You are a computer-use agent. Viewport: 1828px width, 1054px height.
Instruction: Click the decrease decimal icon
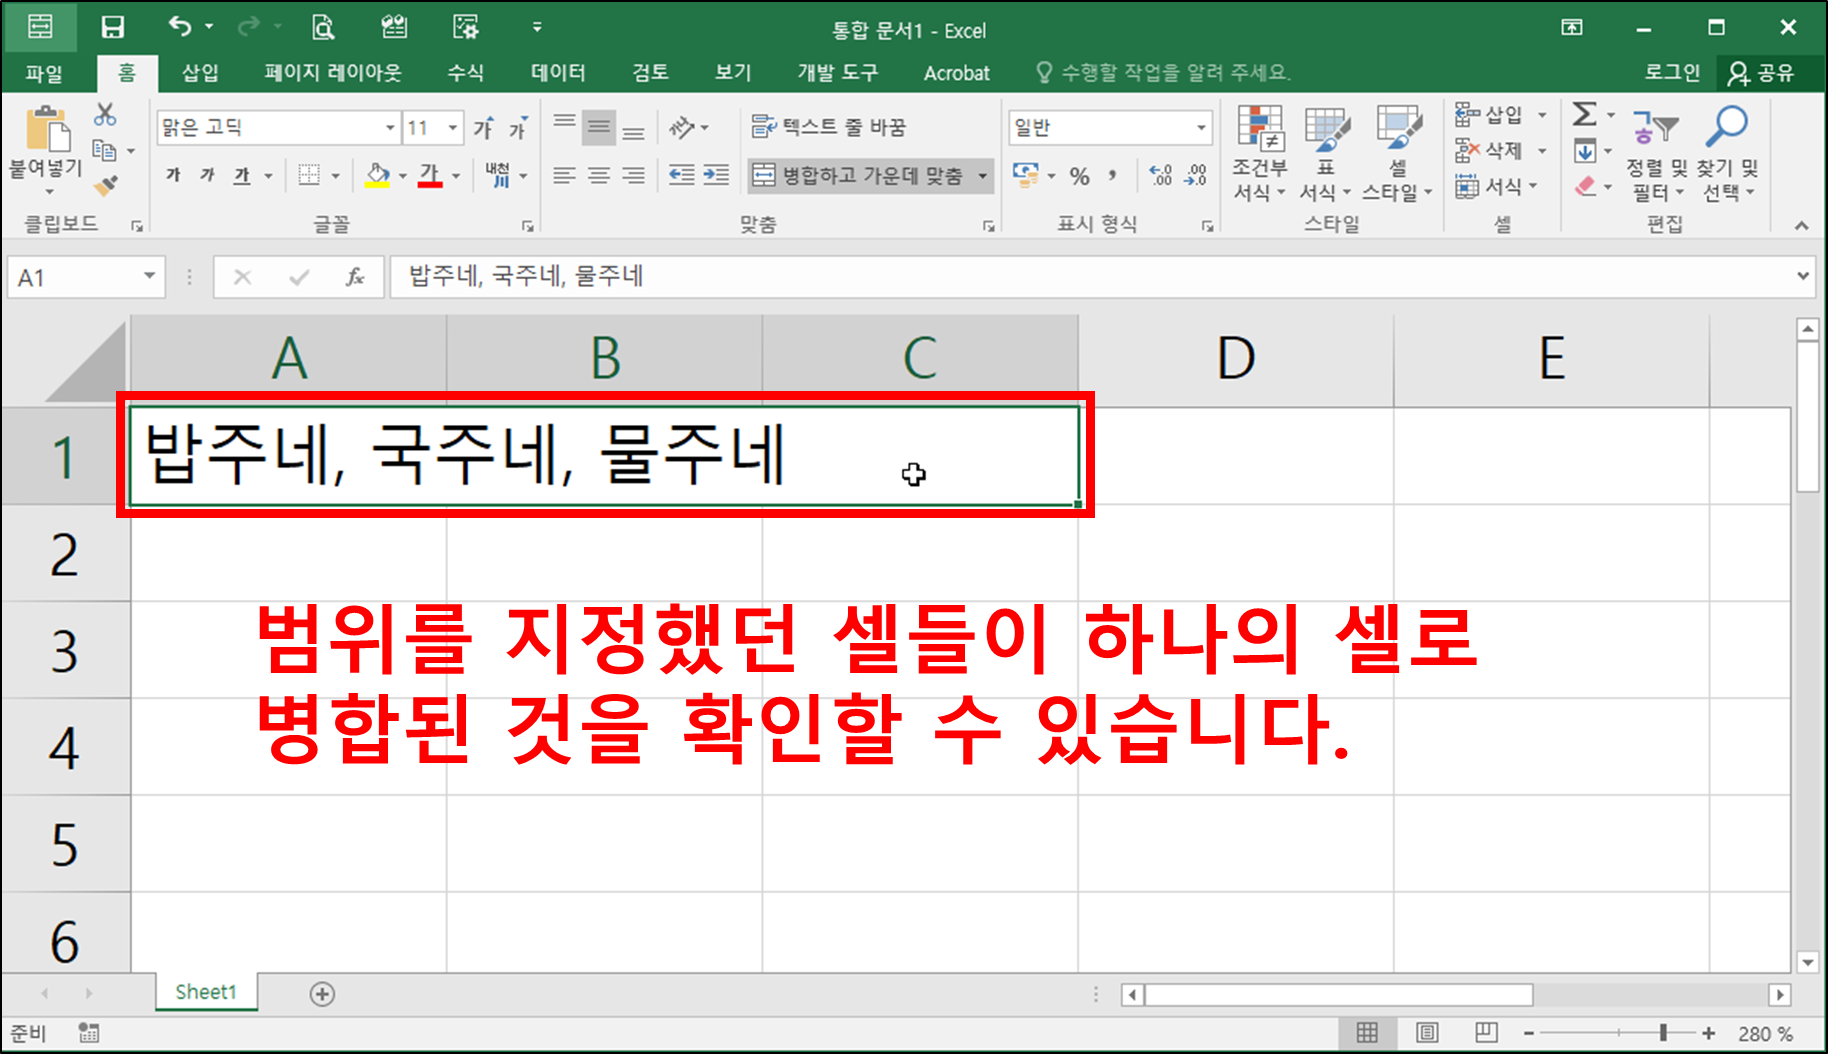1195,176
